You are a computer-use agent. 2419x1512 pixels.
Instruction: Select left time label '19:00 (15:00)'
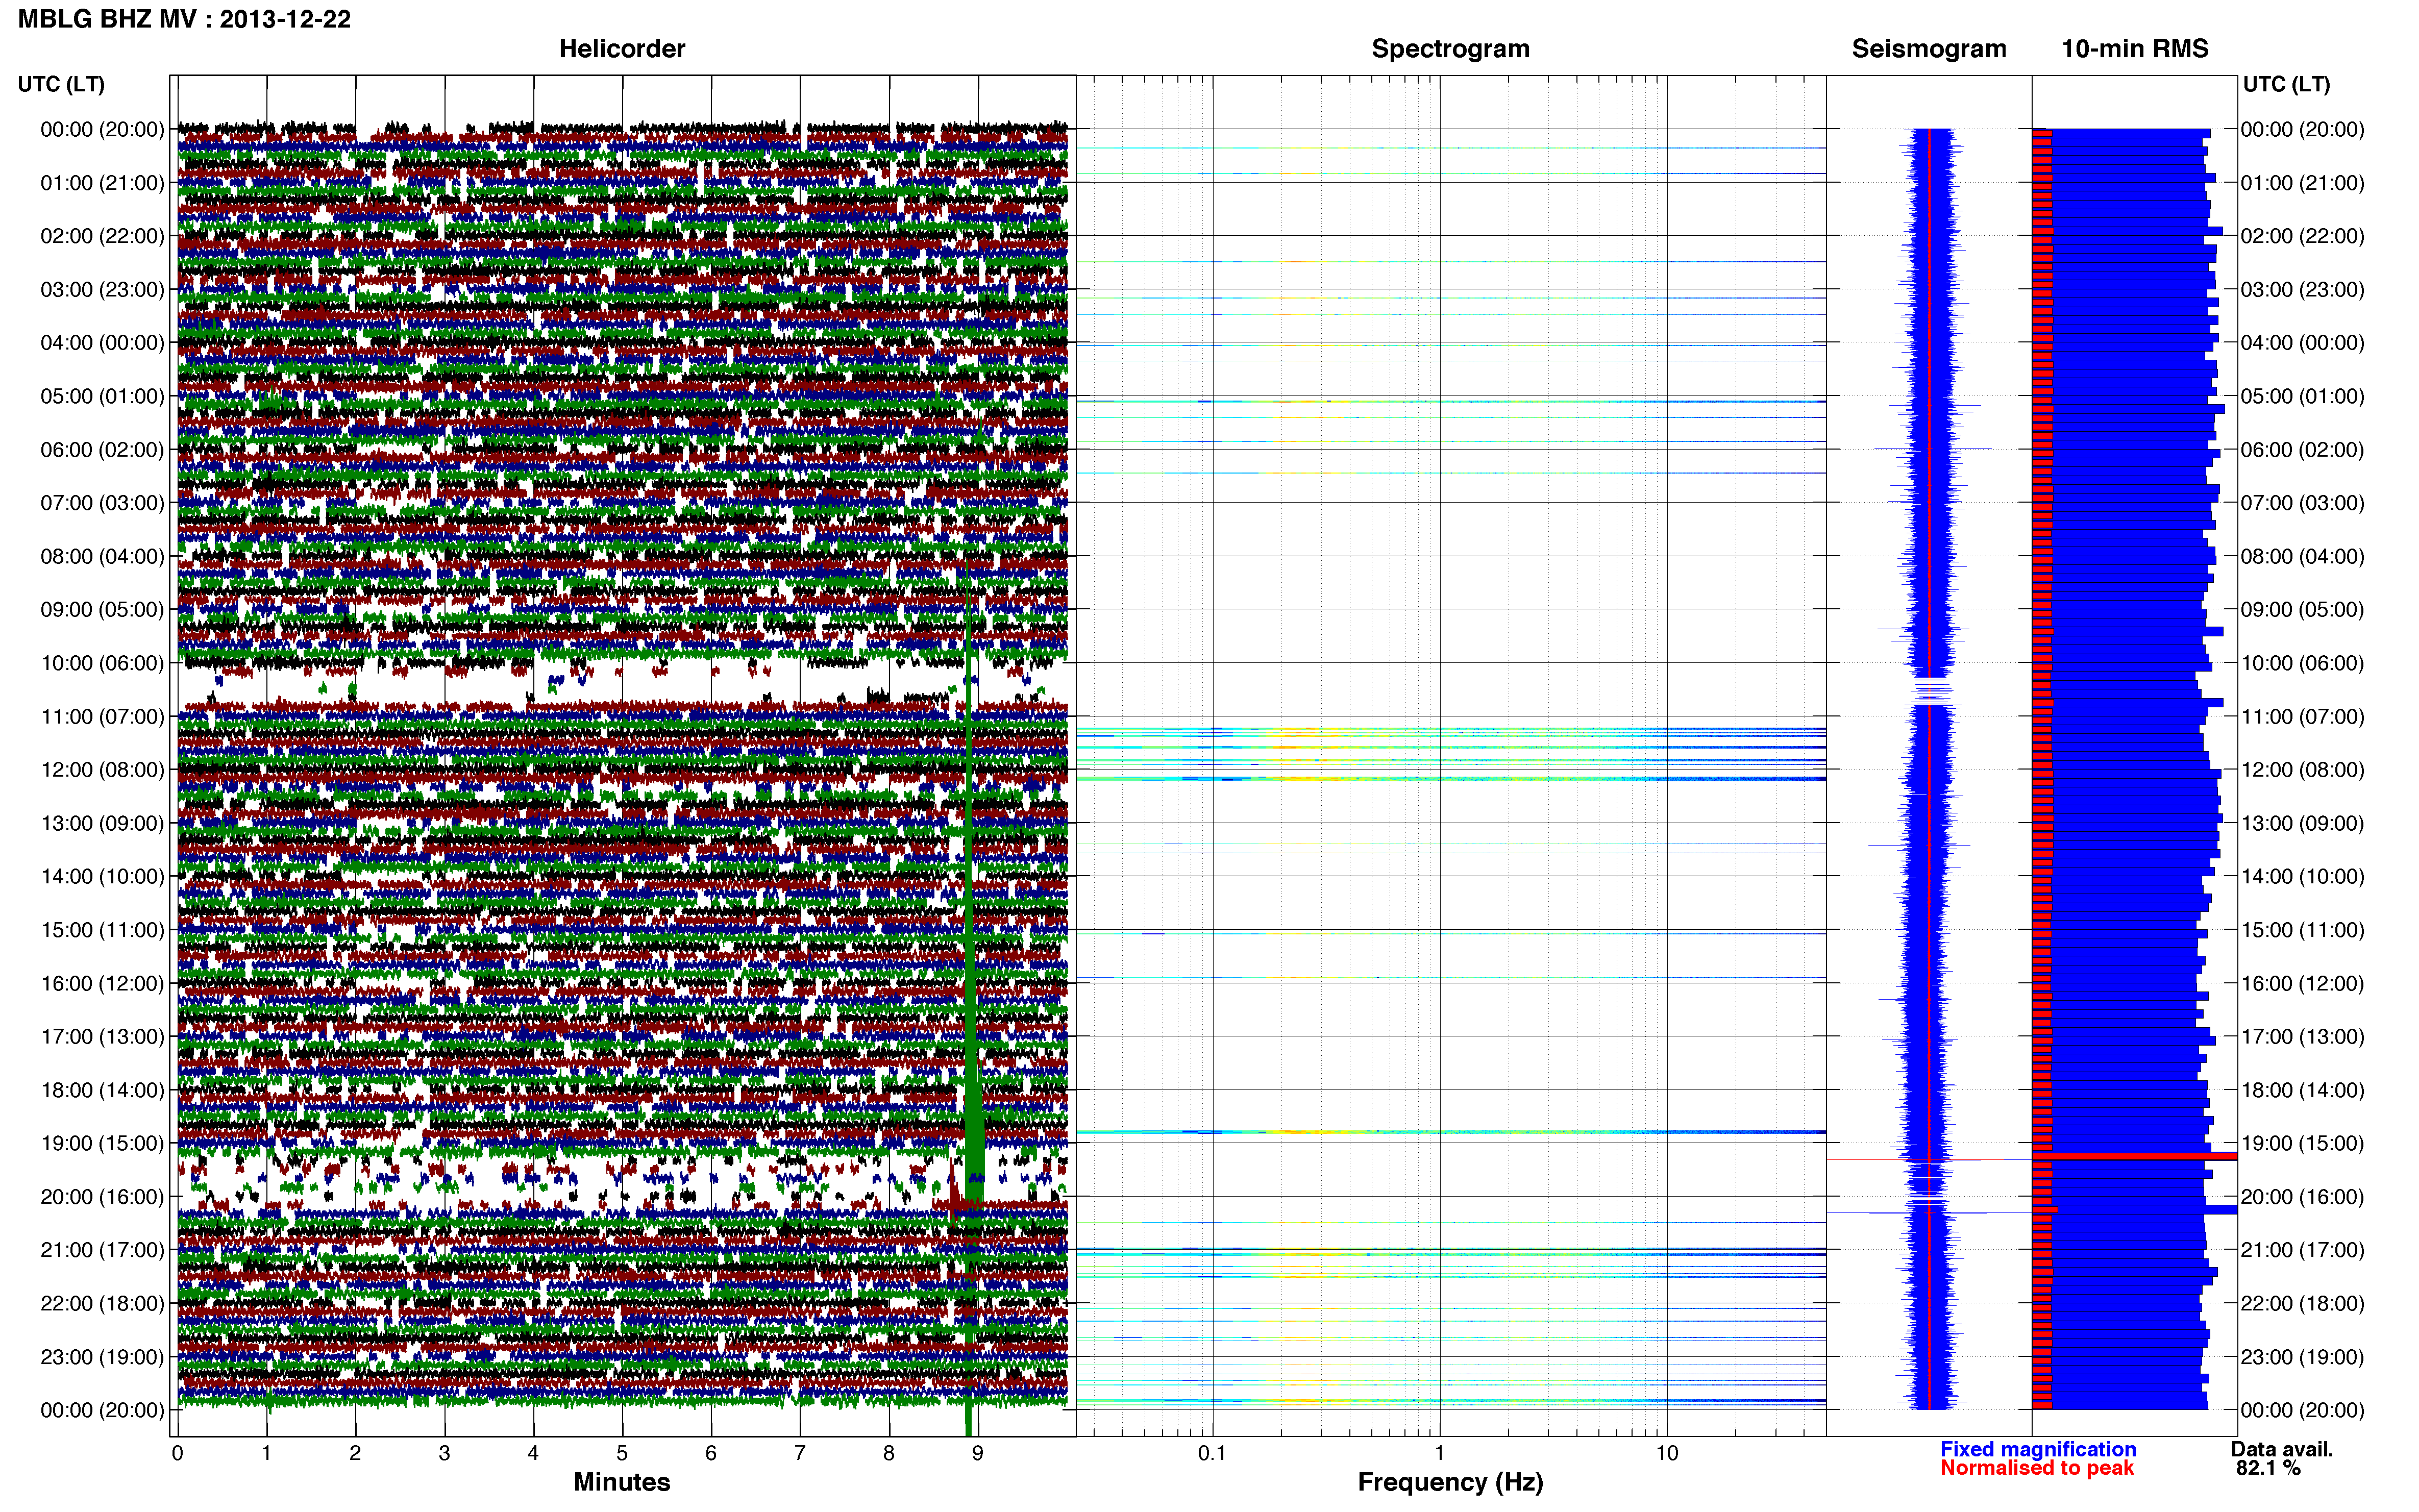102,1143
